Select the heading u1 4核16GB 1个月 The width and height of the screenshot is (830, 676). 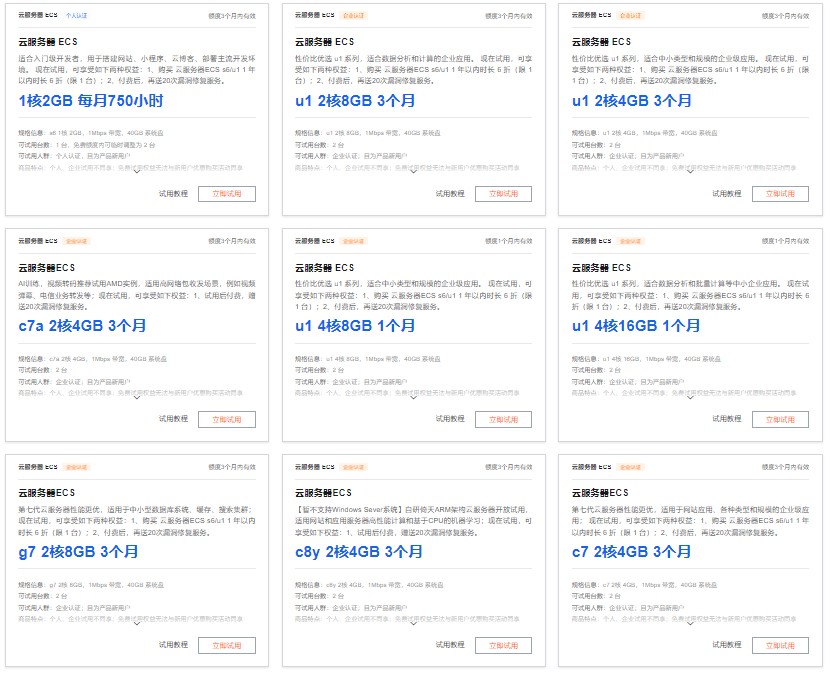pyautogui.click(x=636, y=326)
